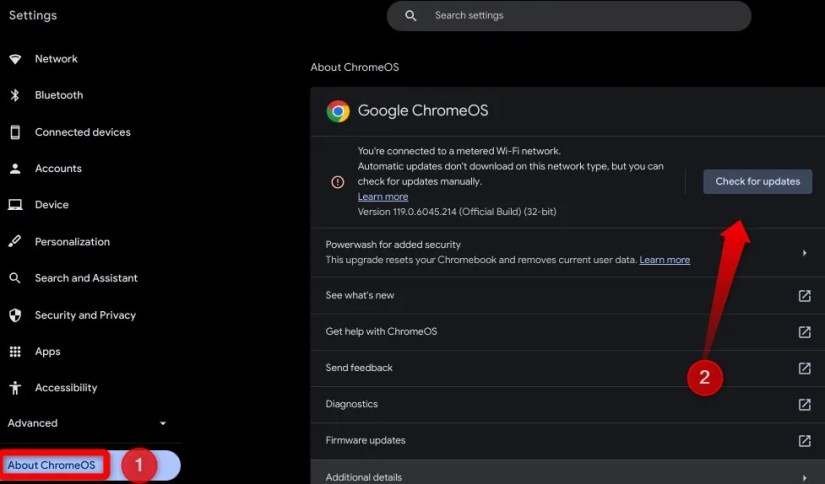Open the Firmware updates row
825x484 pixels.
(568, 441)
